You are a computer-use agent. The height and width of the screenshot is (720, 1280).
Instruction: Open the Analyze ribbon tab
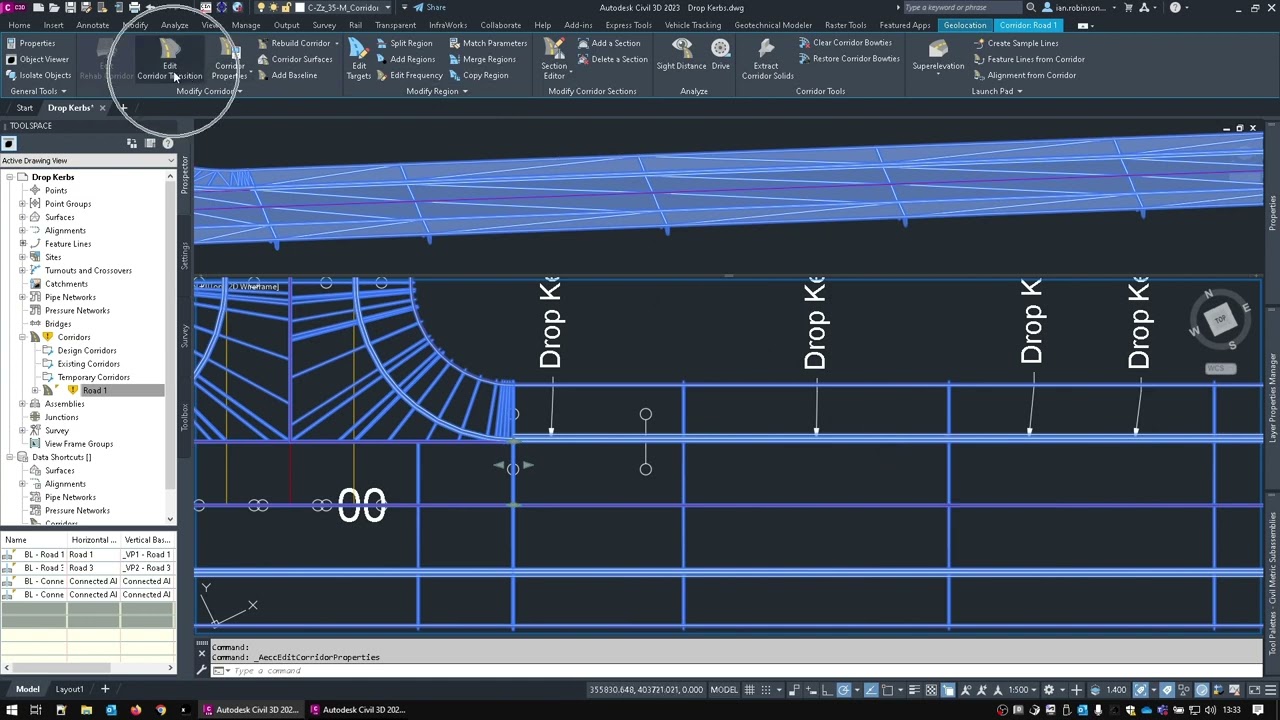(x=174, y=25)
